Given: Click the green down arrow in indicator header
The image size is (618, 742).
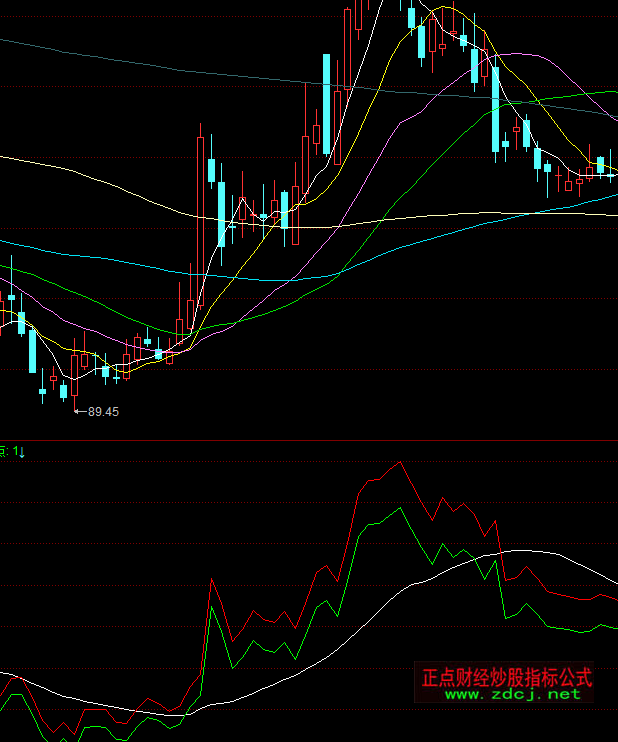Looking at the screenshot, I should tap(23, 452).
